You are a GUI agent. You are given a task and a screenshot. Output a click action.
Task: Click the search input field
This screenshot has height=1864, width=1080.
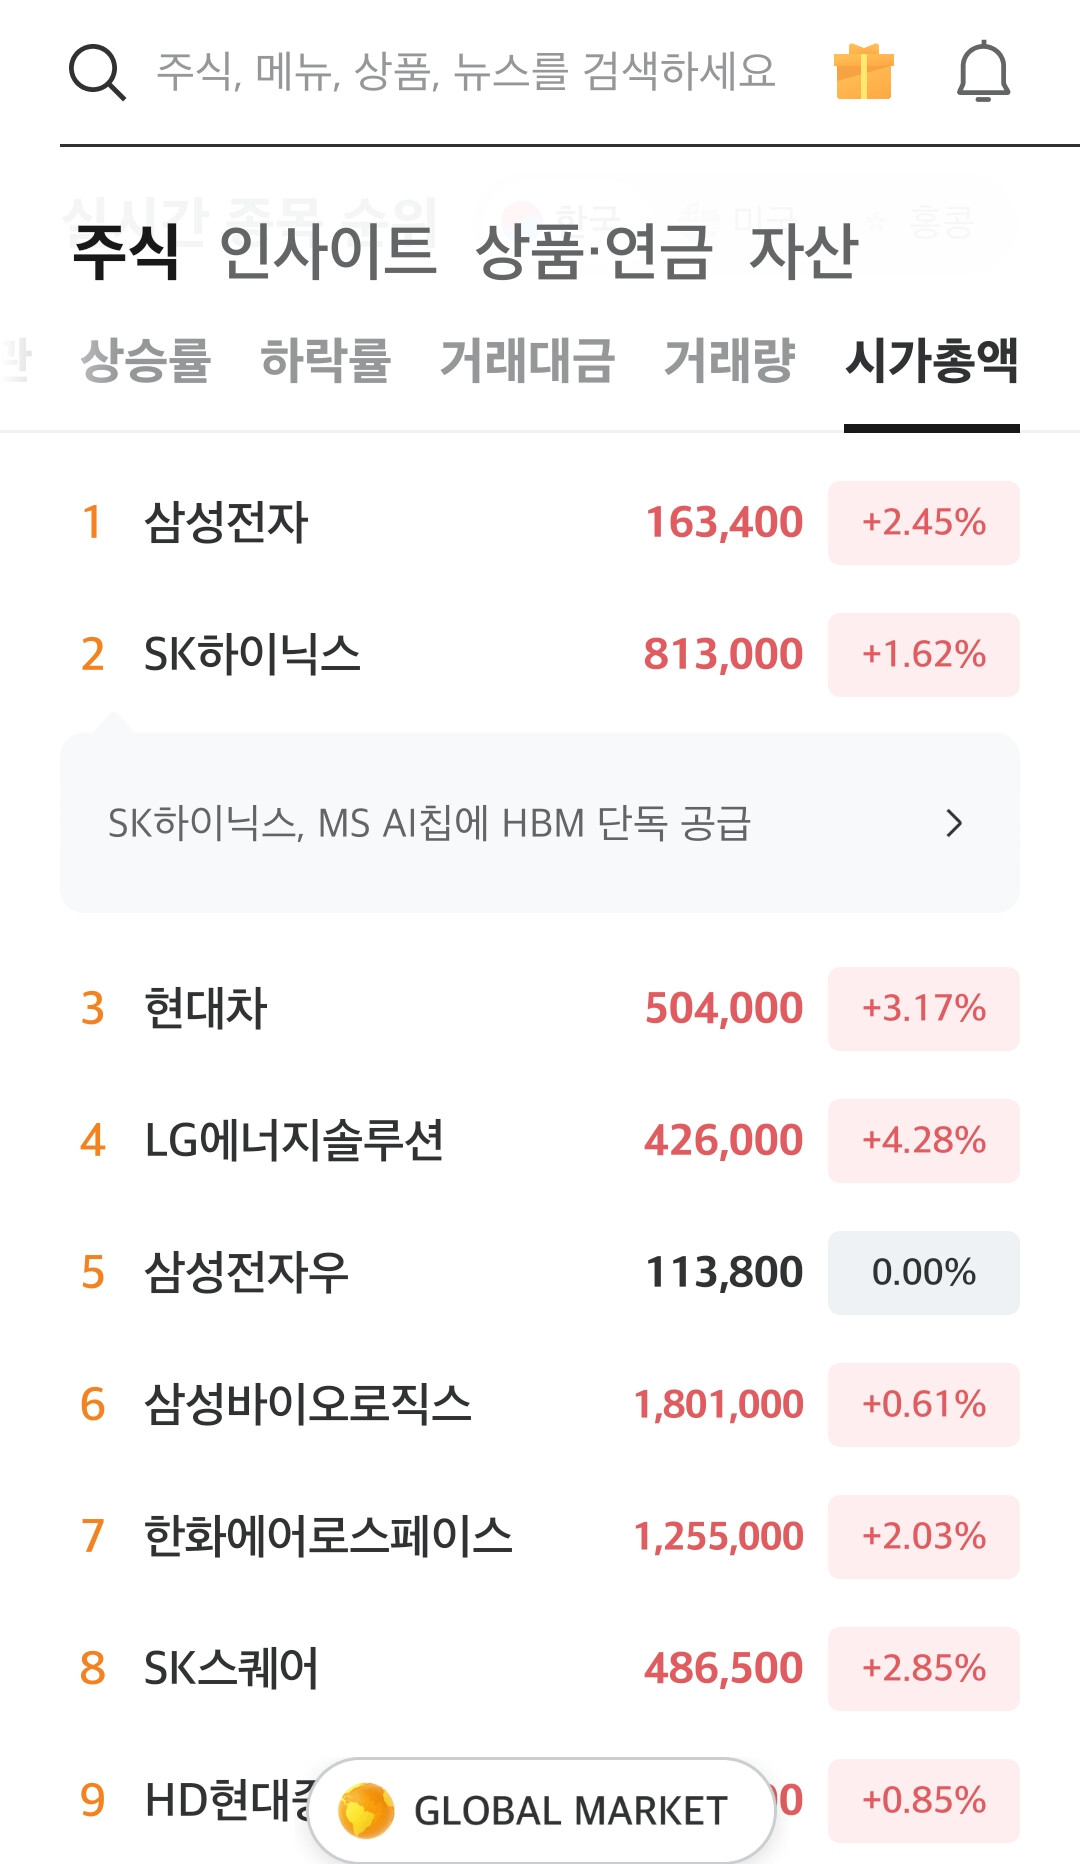click(x=466, y=72)
